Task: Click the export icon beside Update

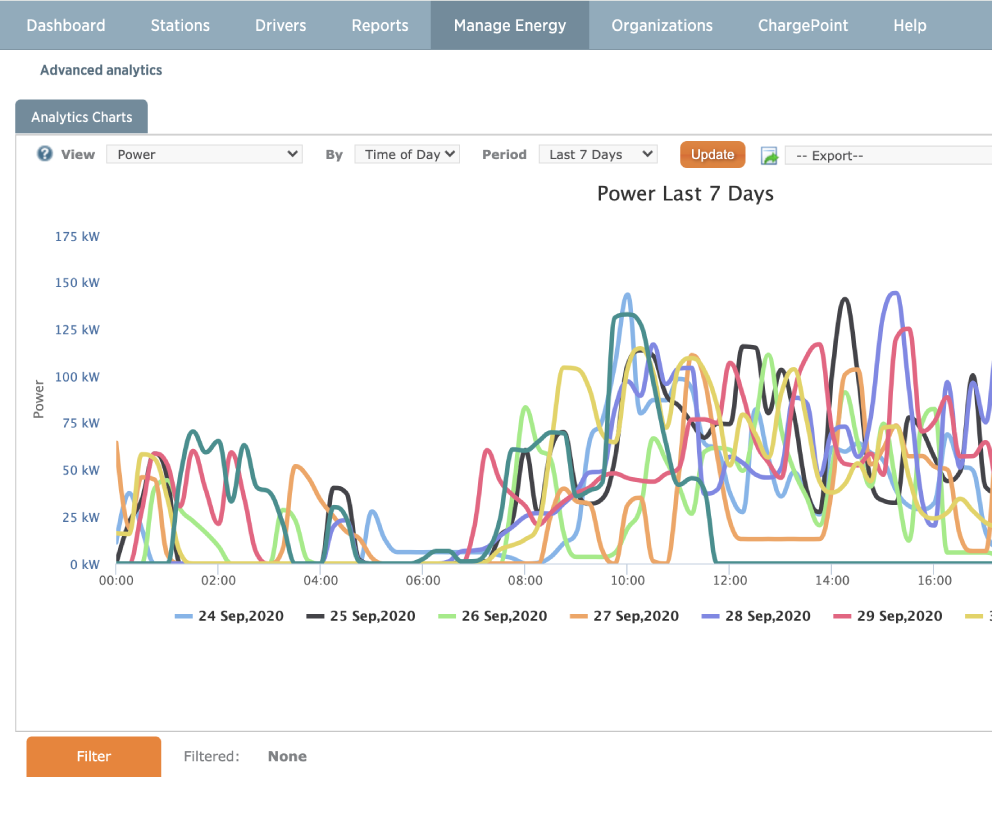Action: pos(769,155)
